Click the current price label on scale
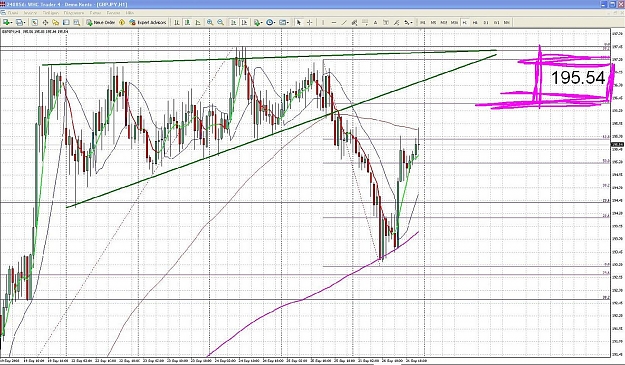The height and width of the screenshot is (365, 625). (x=617, y=144)
